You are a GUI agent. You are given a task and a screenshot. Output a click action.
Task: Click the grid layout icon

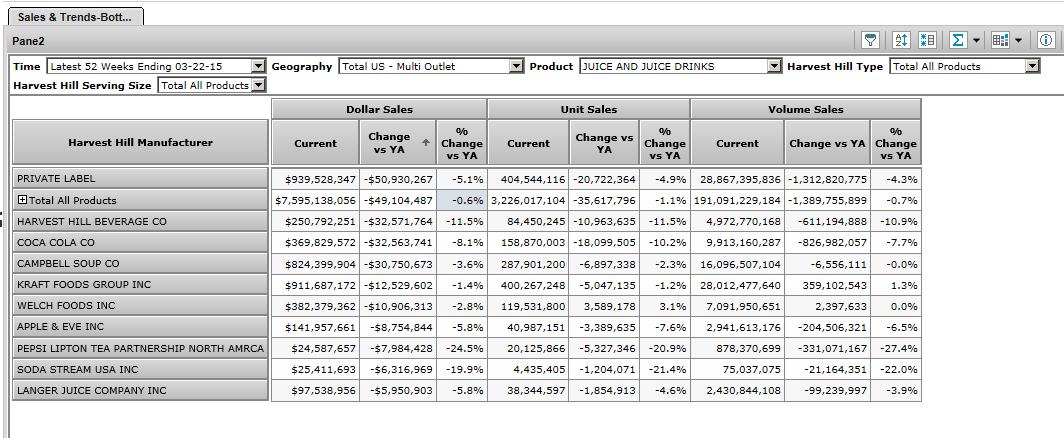point(1000,40)
